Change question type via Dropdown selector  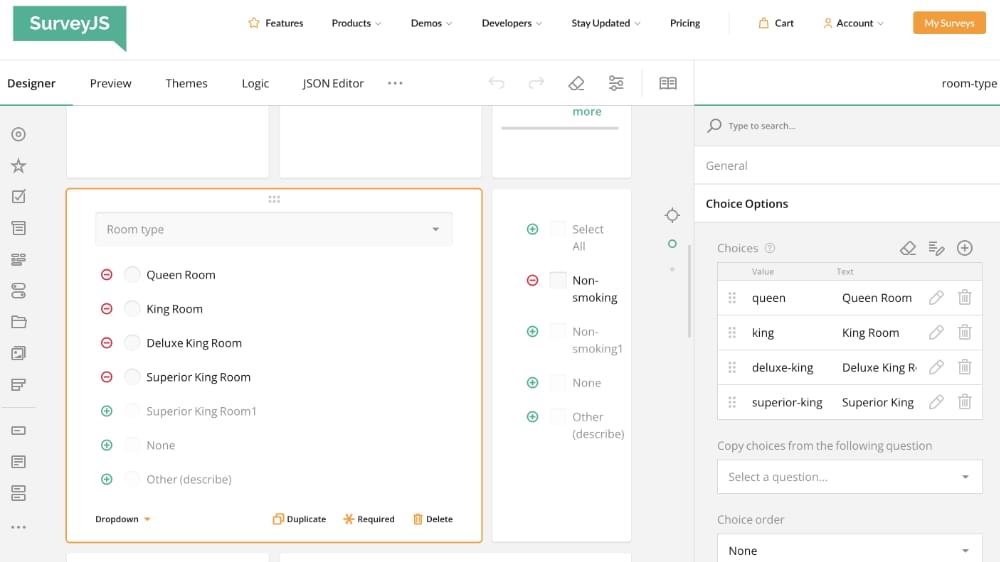(x=122, y=519)
